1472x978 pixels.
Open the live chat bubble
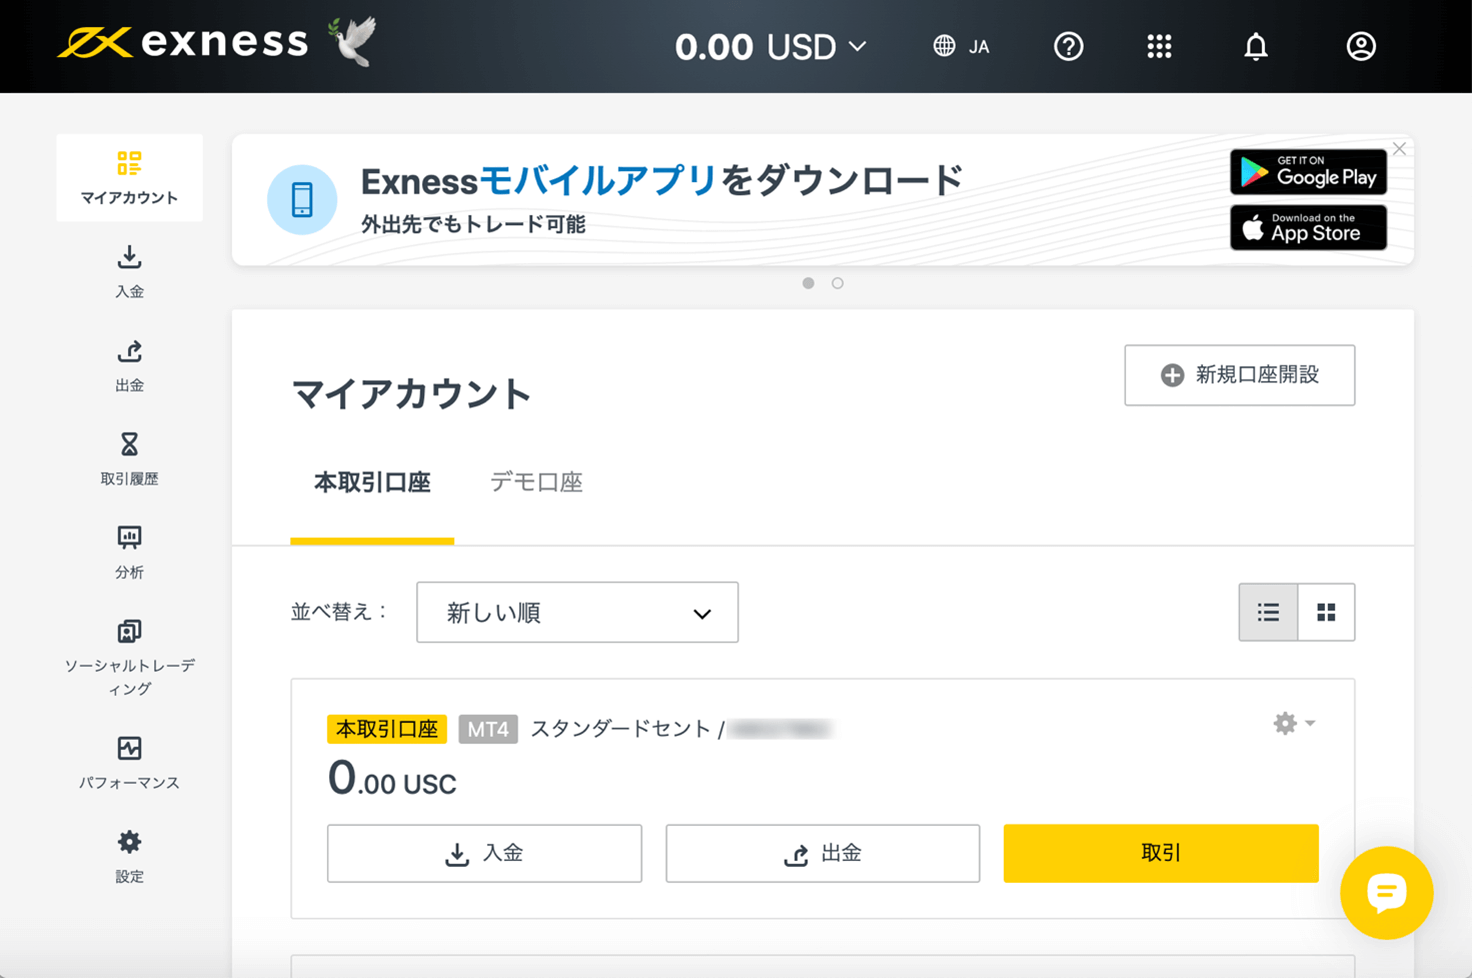pyautogui.click(x=1387, y=894)
